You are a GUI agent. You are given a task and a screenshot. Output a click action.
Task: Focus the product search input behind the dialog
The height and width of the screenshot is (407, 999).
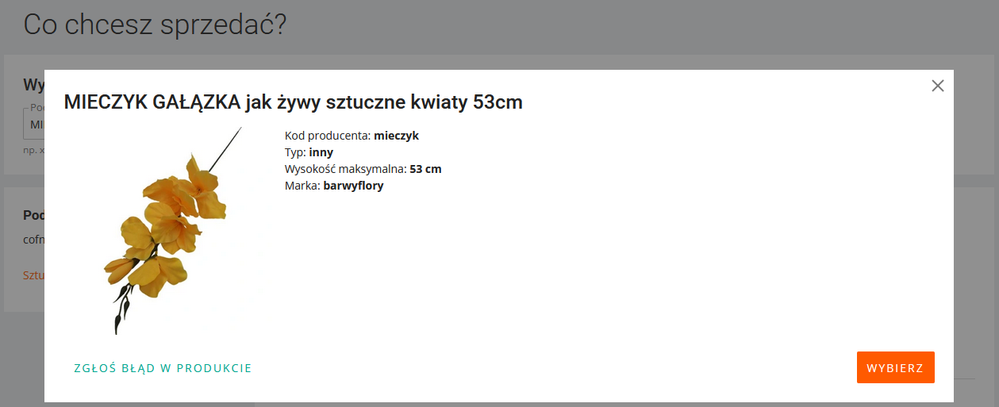point(35,125)
